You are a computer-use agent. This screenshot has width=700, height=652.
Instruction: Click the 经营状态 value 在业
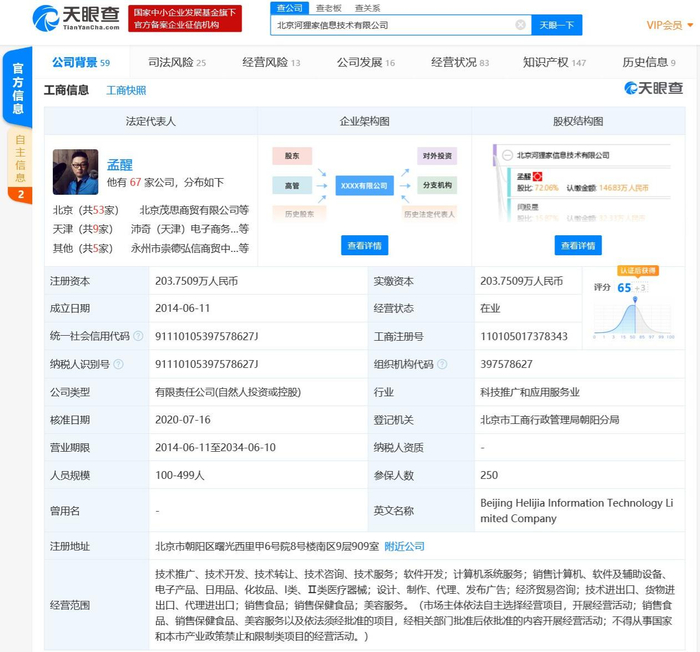click(x=490, y=308)
